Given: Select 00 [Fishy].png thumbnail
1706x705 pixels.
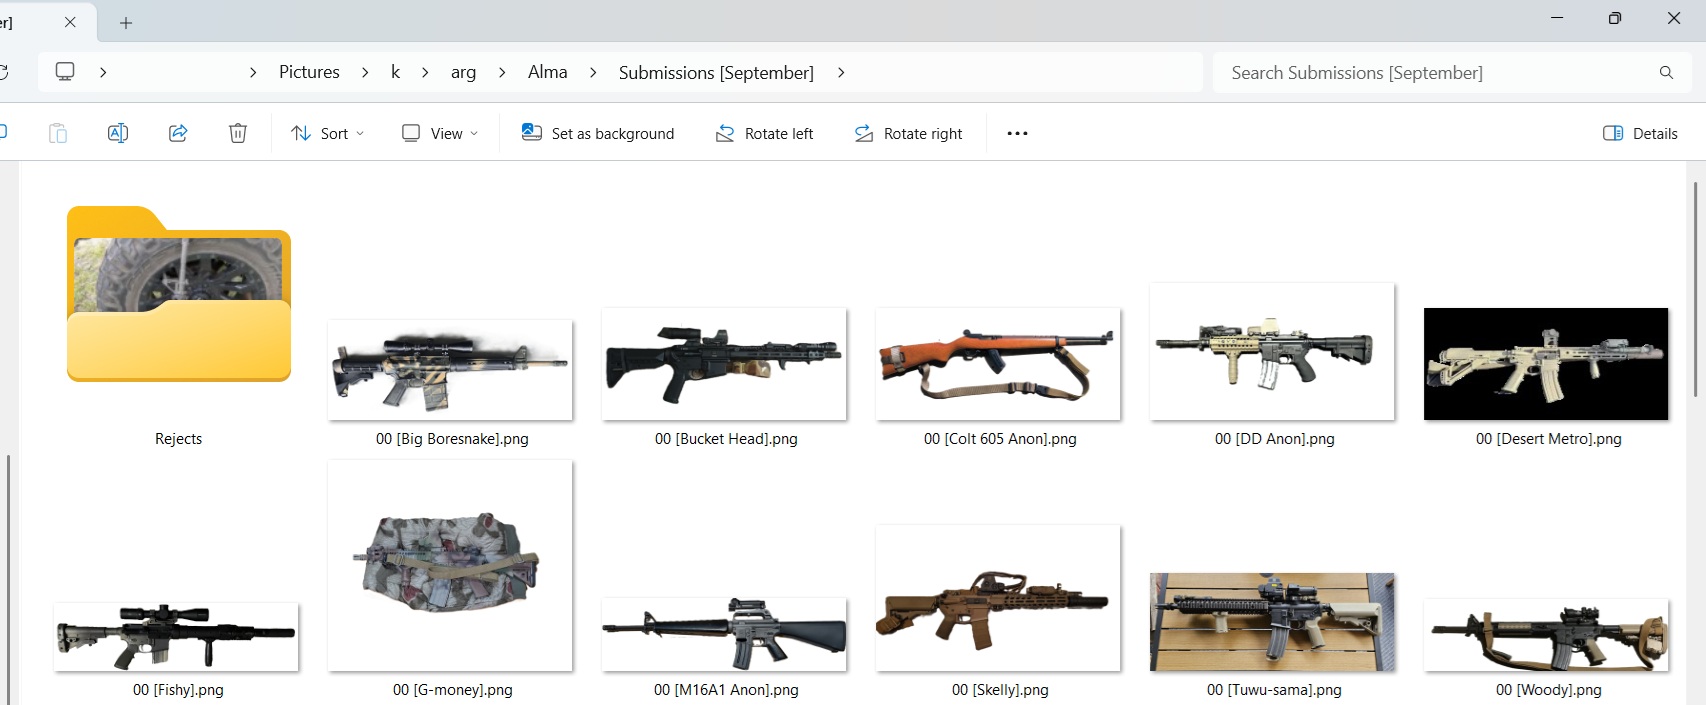Looking at the screenshot, I should pyautogui.click(x=176, y=637).
